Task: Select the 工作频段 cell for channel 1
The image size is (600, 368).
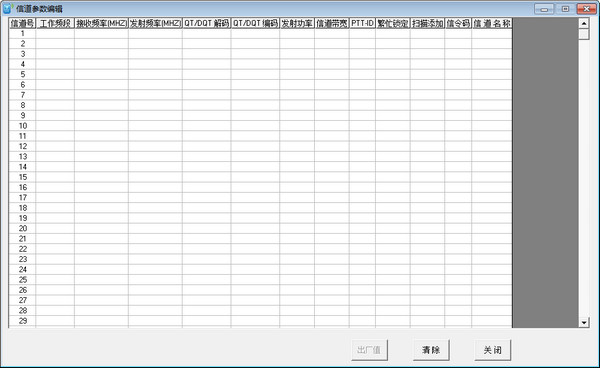Action: [x=55, y=34]
